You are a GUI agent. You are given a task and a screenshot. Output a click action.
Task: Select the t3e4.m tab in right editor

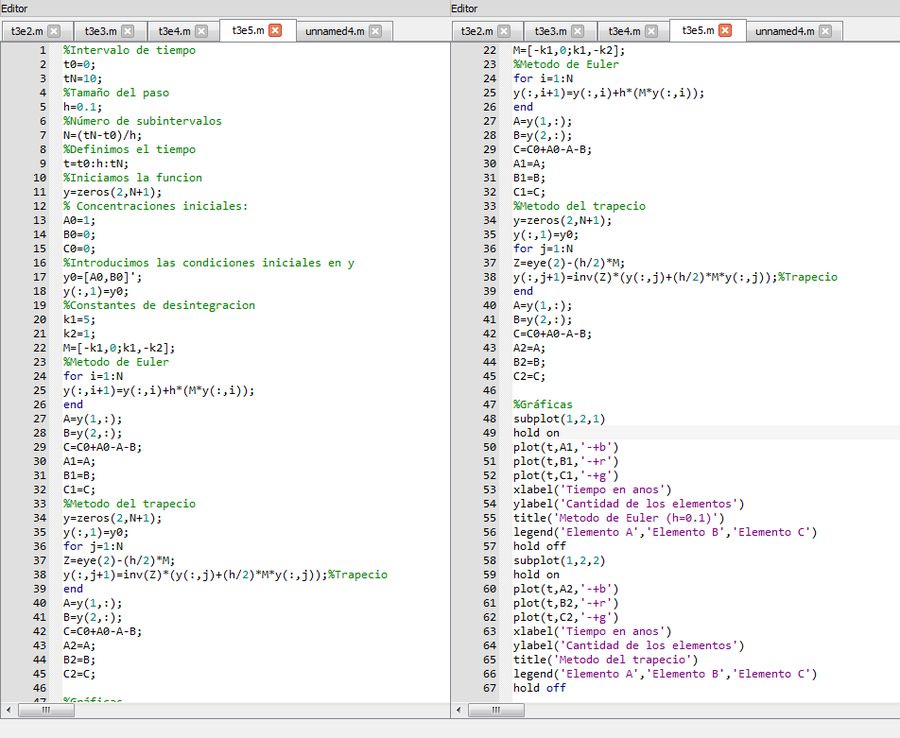(625, 31)
